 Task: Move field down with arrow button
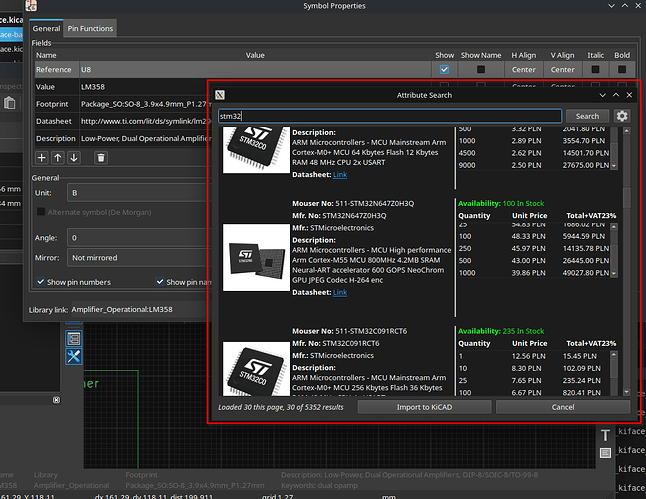74,158
